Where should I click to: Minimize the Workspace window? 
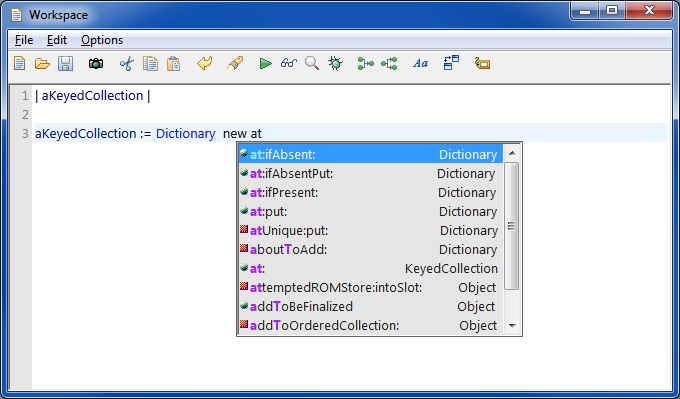click(x=585, y=11)
